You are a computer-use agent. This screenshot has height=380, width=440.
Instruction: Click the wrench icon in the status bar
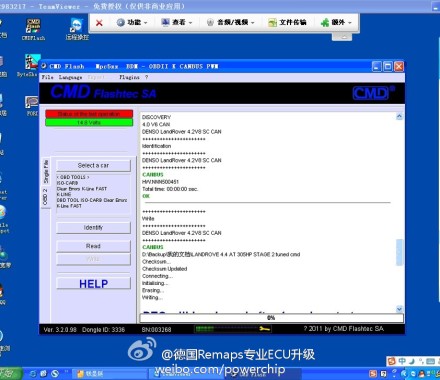264,329
